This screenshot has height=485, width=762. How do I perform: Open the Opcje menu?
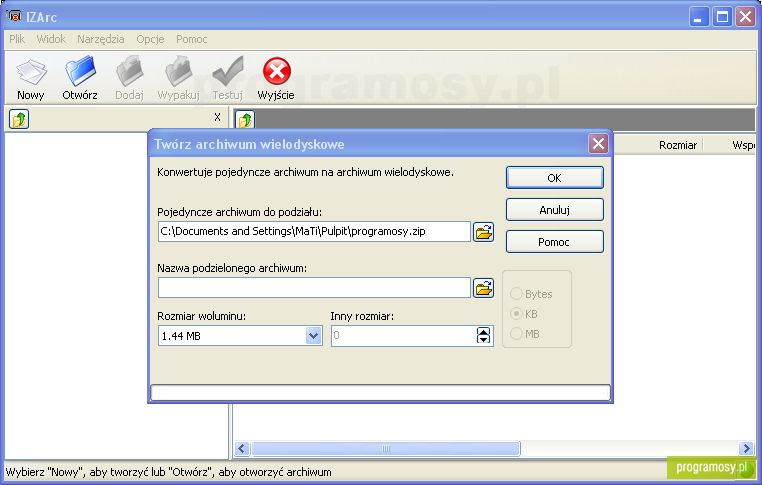pos(150,39)
